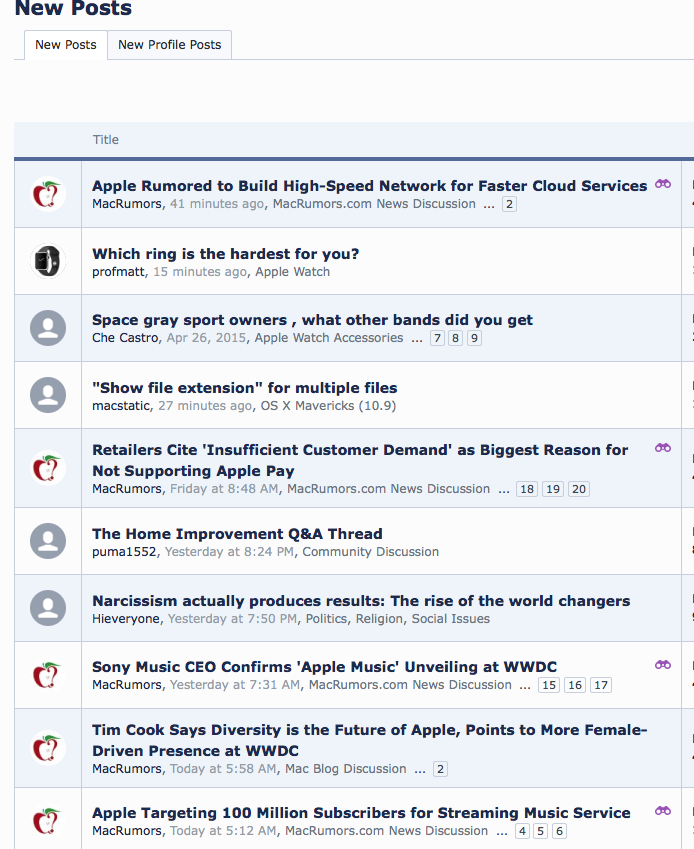This screenshot has height=849, width=694.
Task: Open macstatic user link
Action: point(121,406)
